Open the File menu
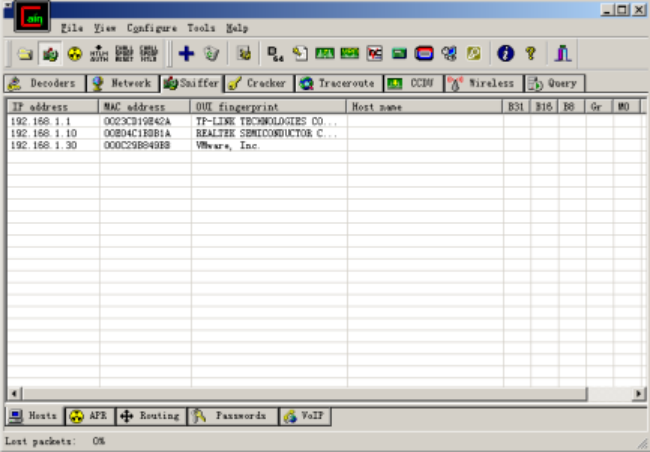This screenshot has width=650, height=452. [72, 28]
